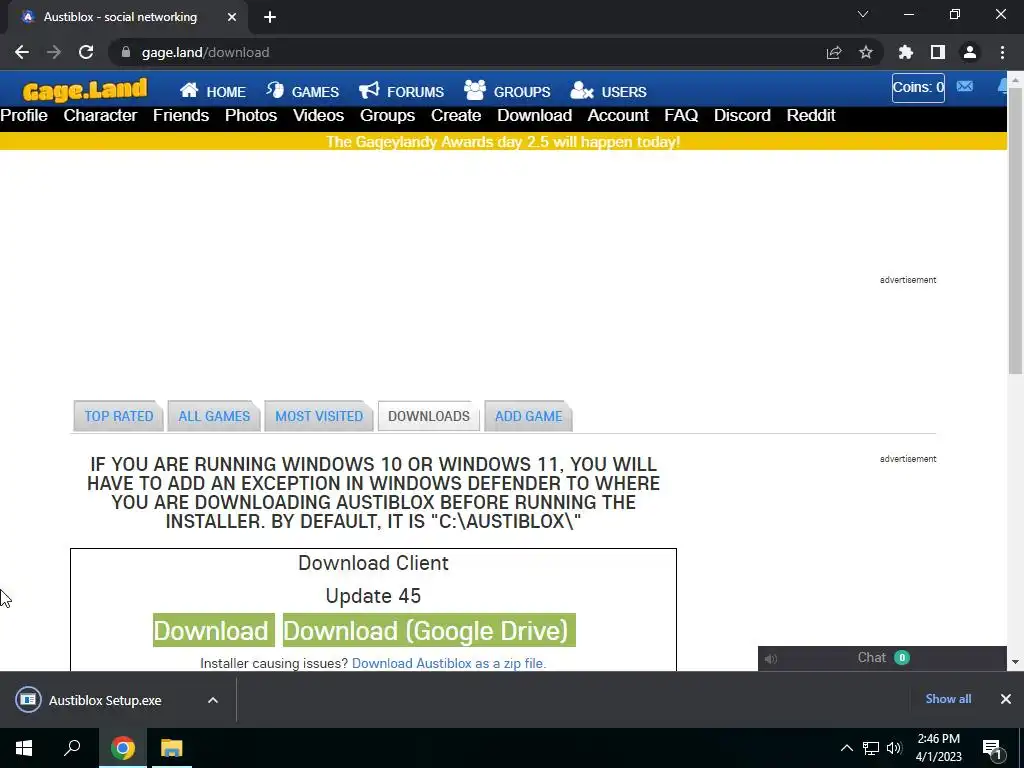Show hidden tray icons chevron
Viewport: 1024px width, 768px height.
coord(846,748)
